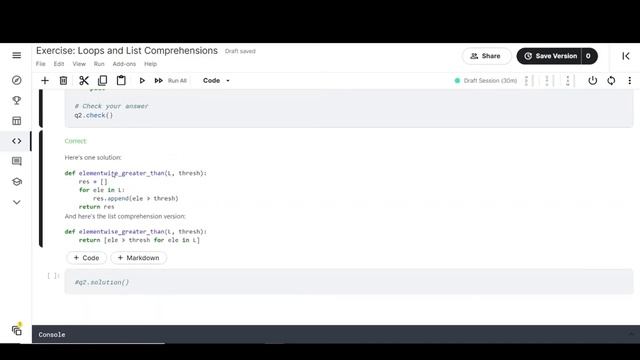Collapse the right sidebar panel arrow
Viewport: 640px width, 360px height.
pos(626,56)
